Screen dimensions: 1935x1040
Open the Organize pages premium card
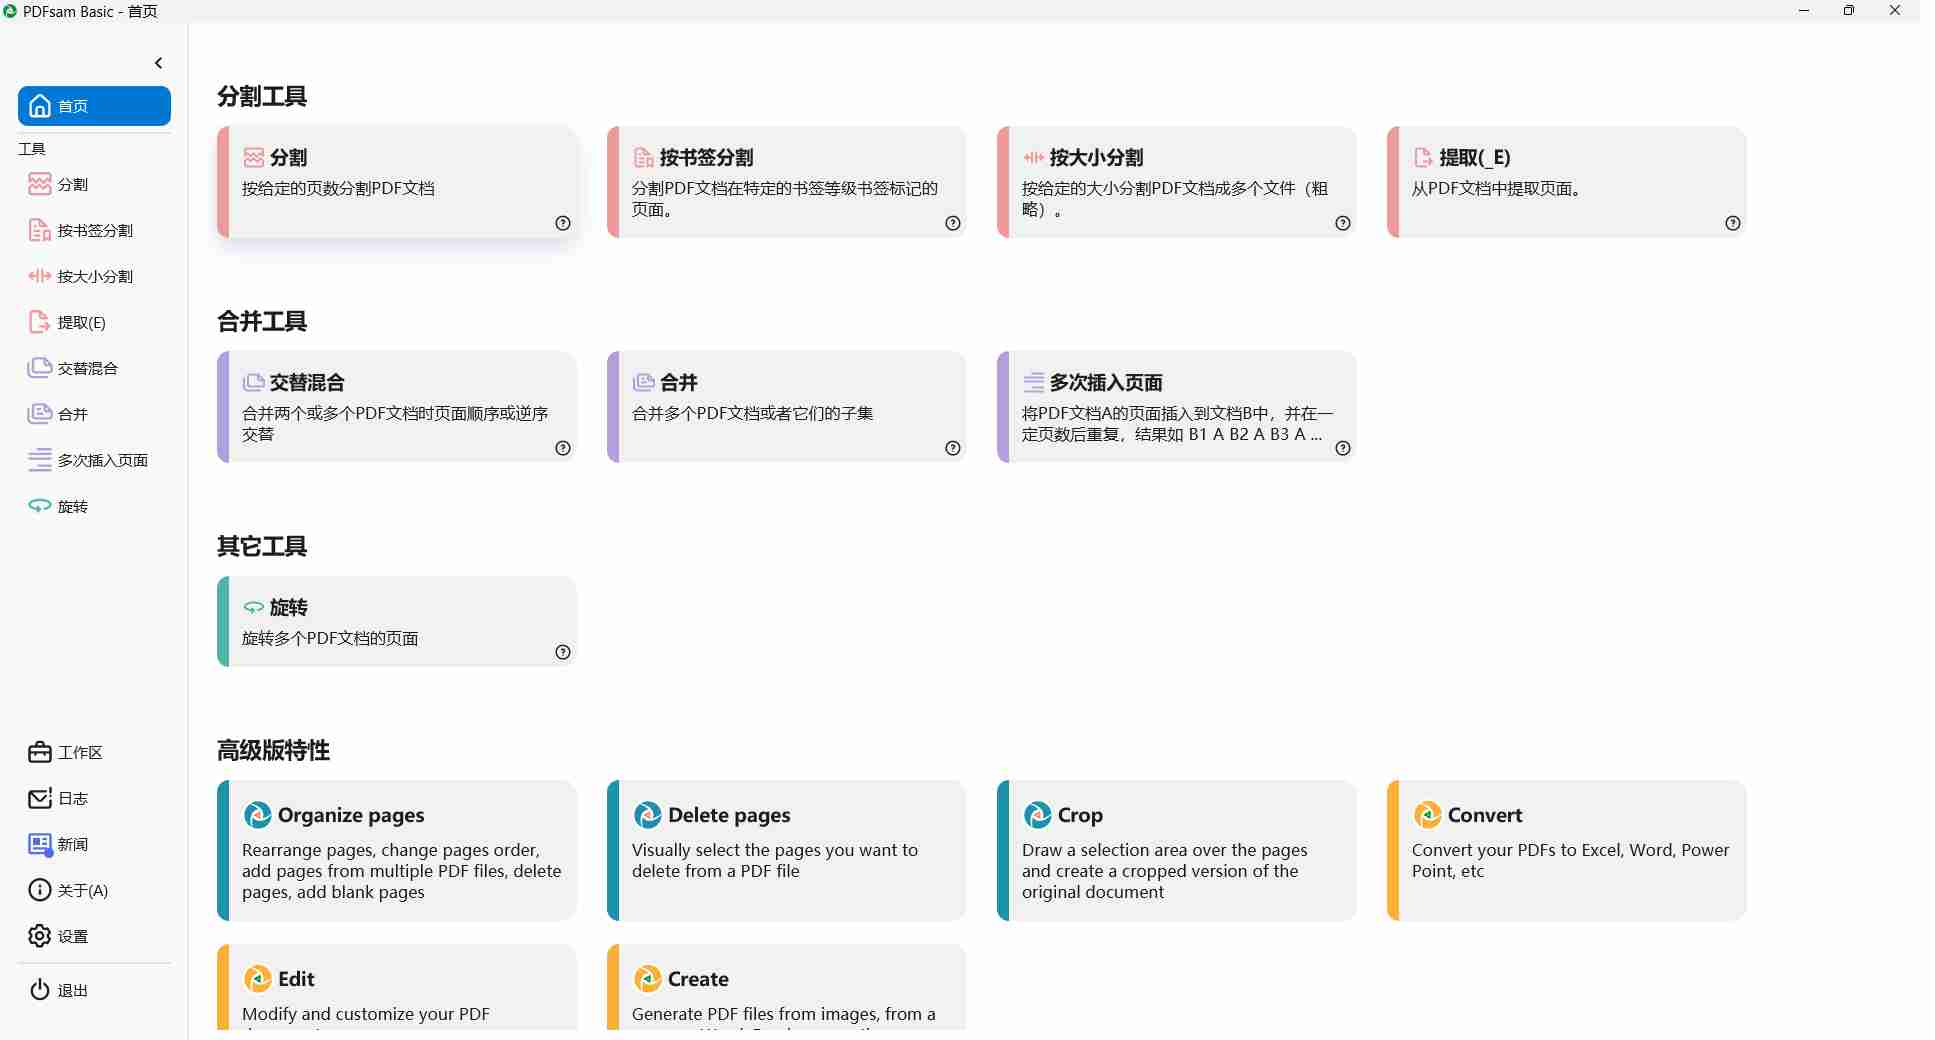click(x=397, y=851)
